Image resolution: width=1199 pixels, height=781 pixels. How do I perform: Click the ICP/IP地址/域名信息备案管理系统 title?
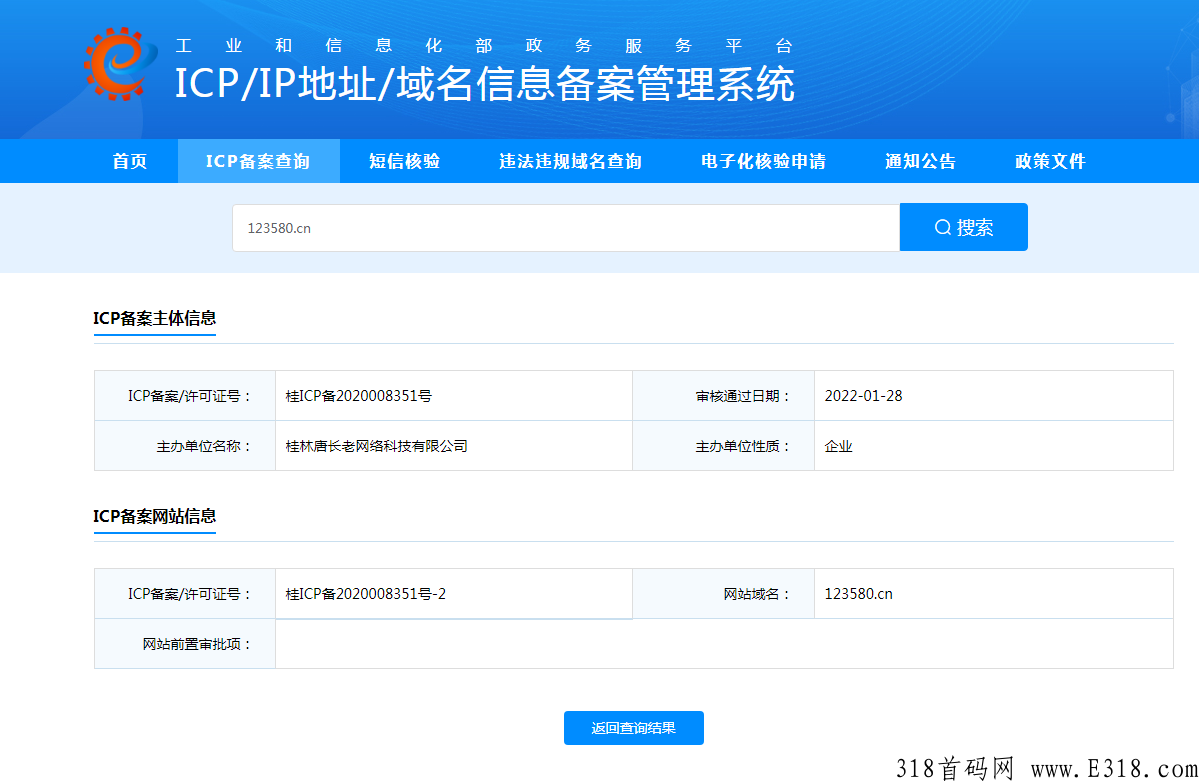pos(485,83)
